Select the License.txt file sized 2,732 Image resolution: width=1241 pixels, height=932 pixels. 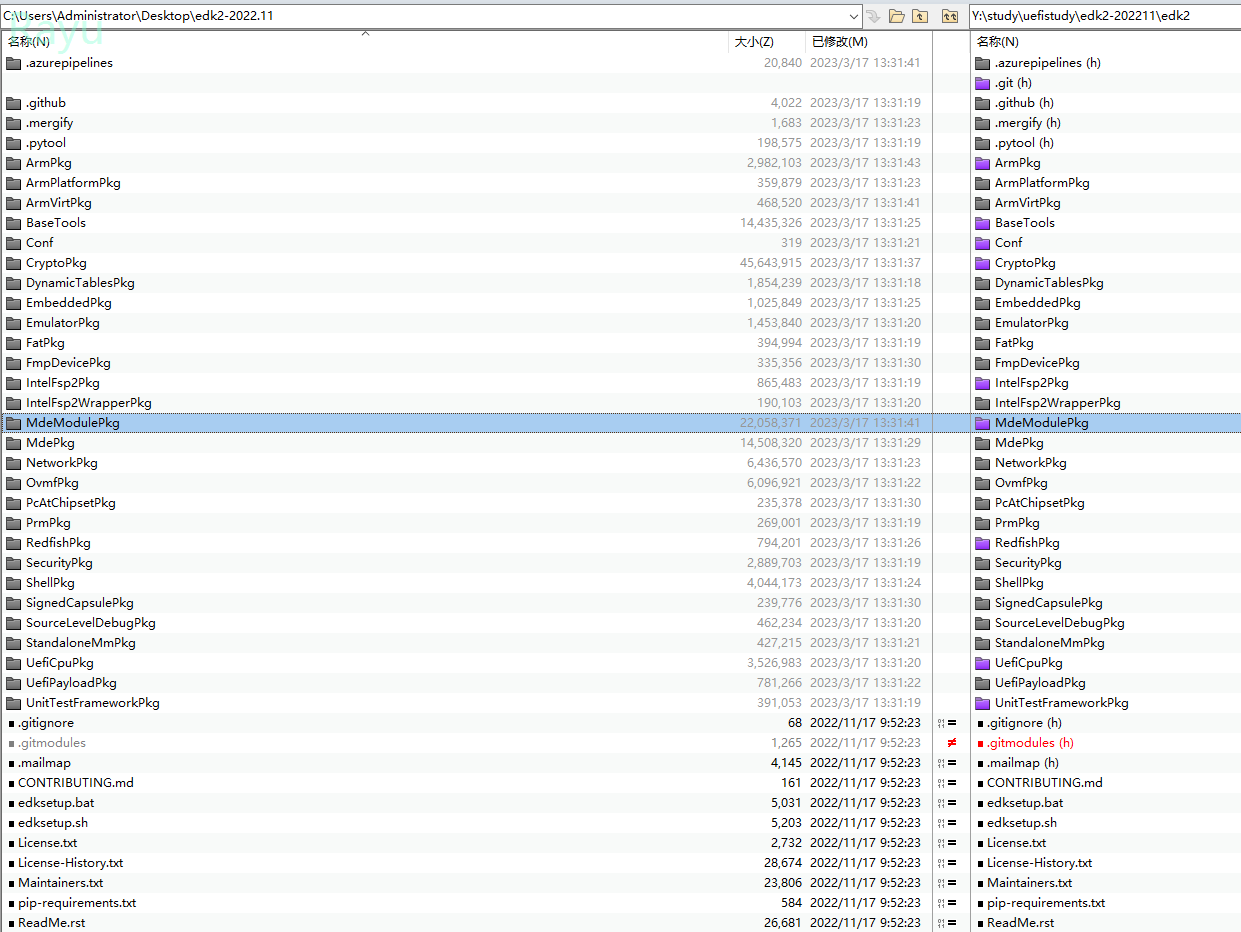tap(48, 843)
